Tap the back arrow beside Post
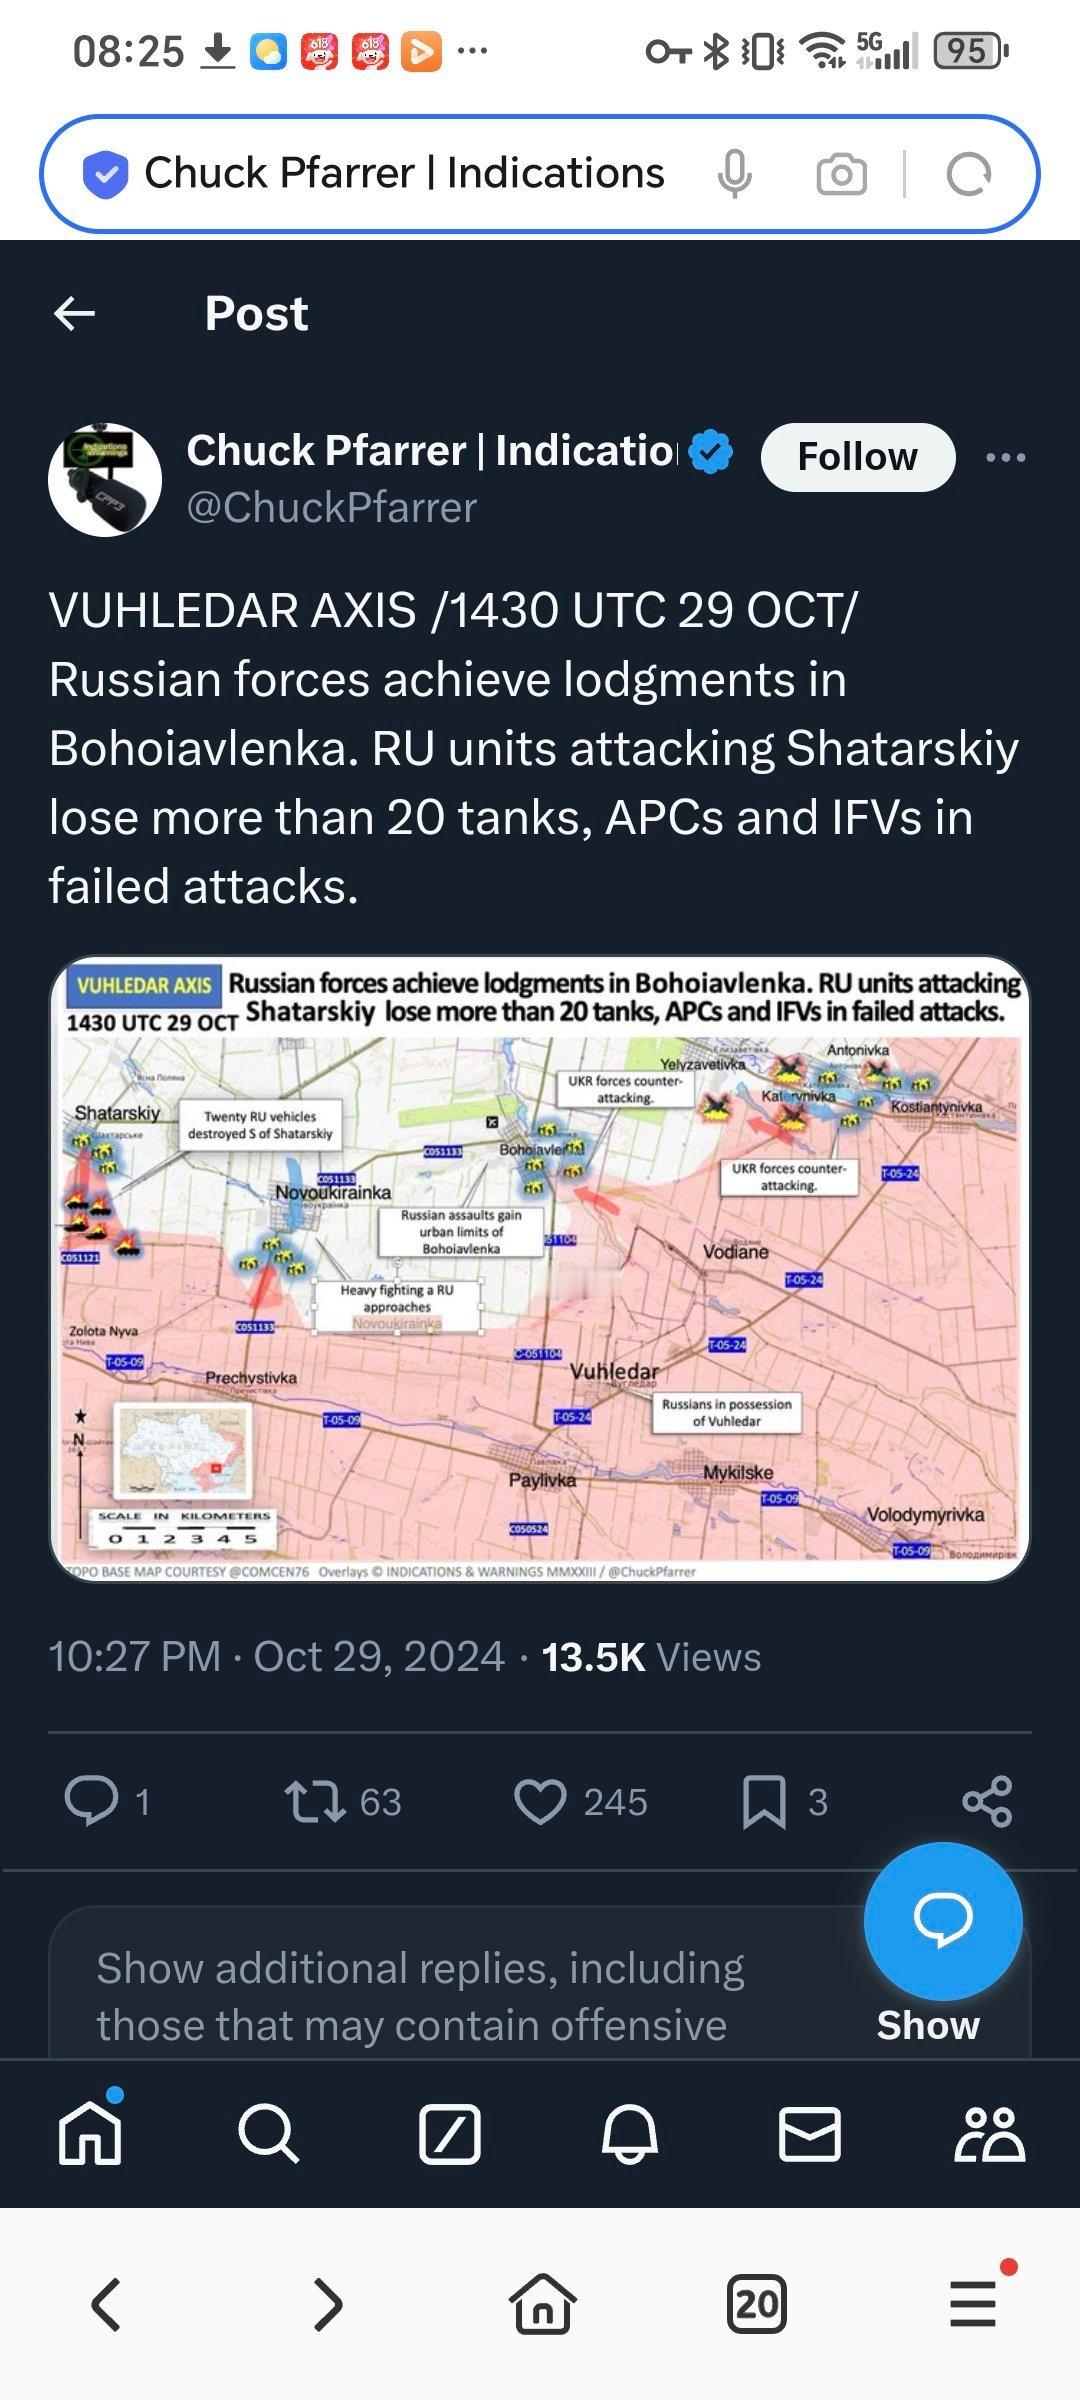 click(x=74, y=313)
